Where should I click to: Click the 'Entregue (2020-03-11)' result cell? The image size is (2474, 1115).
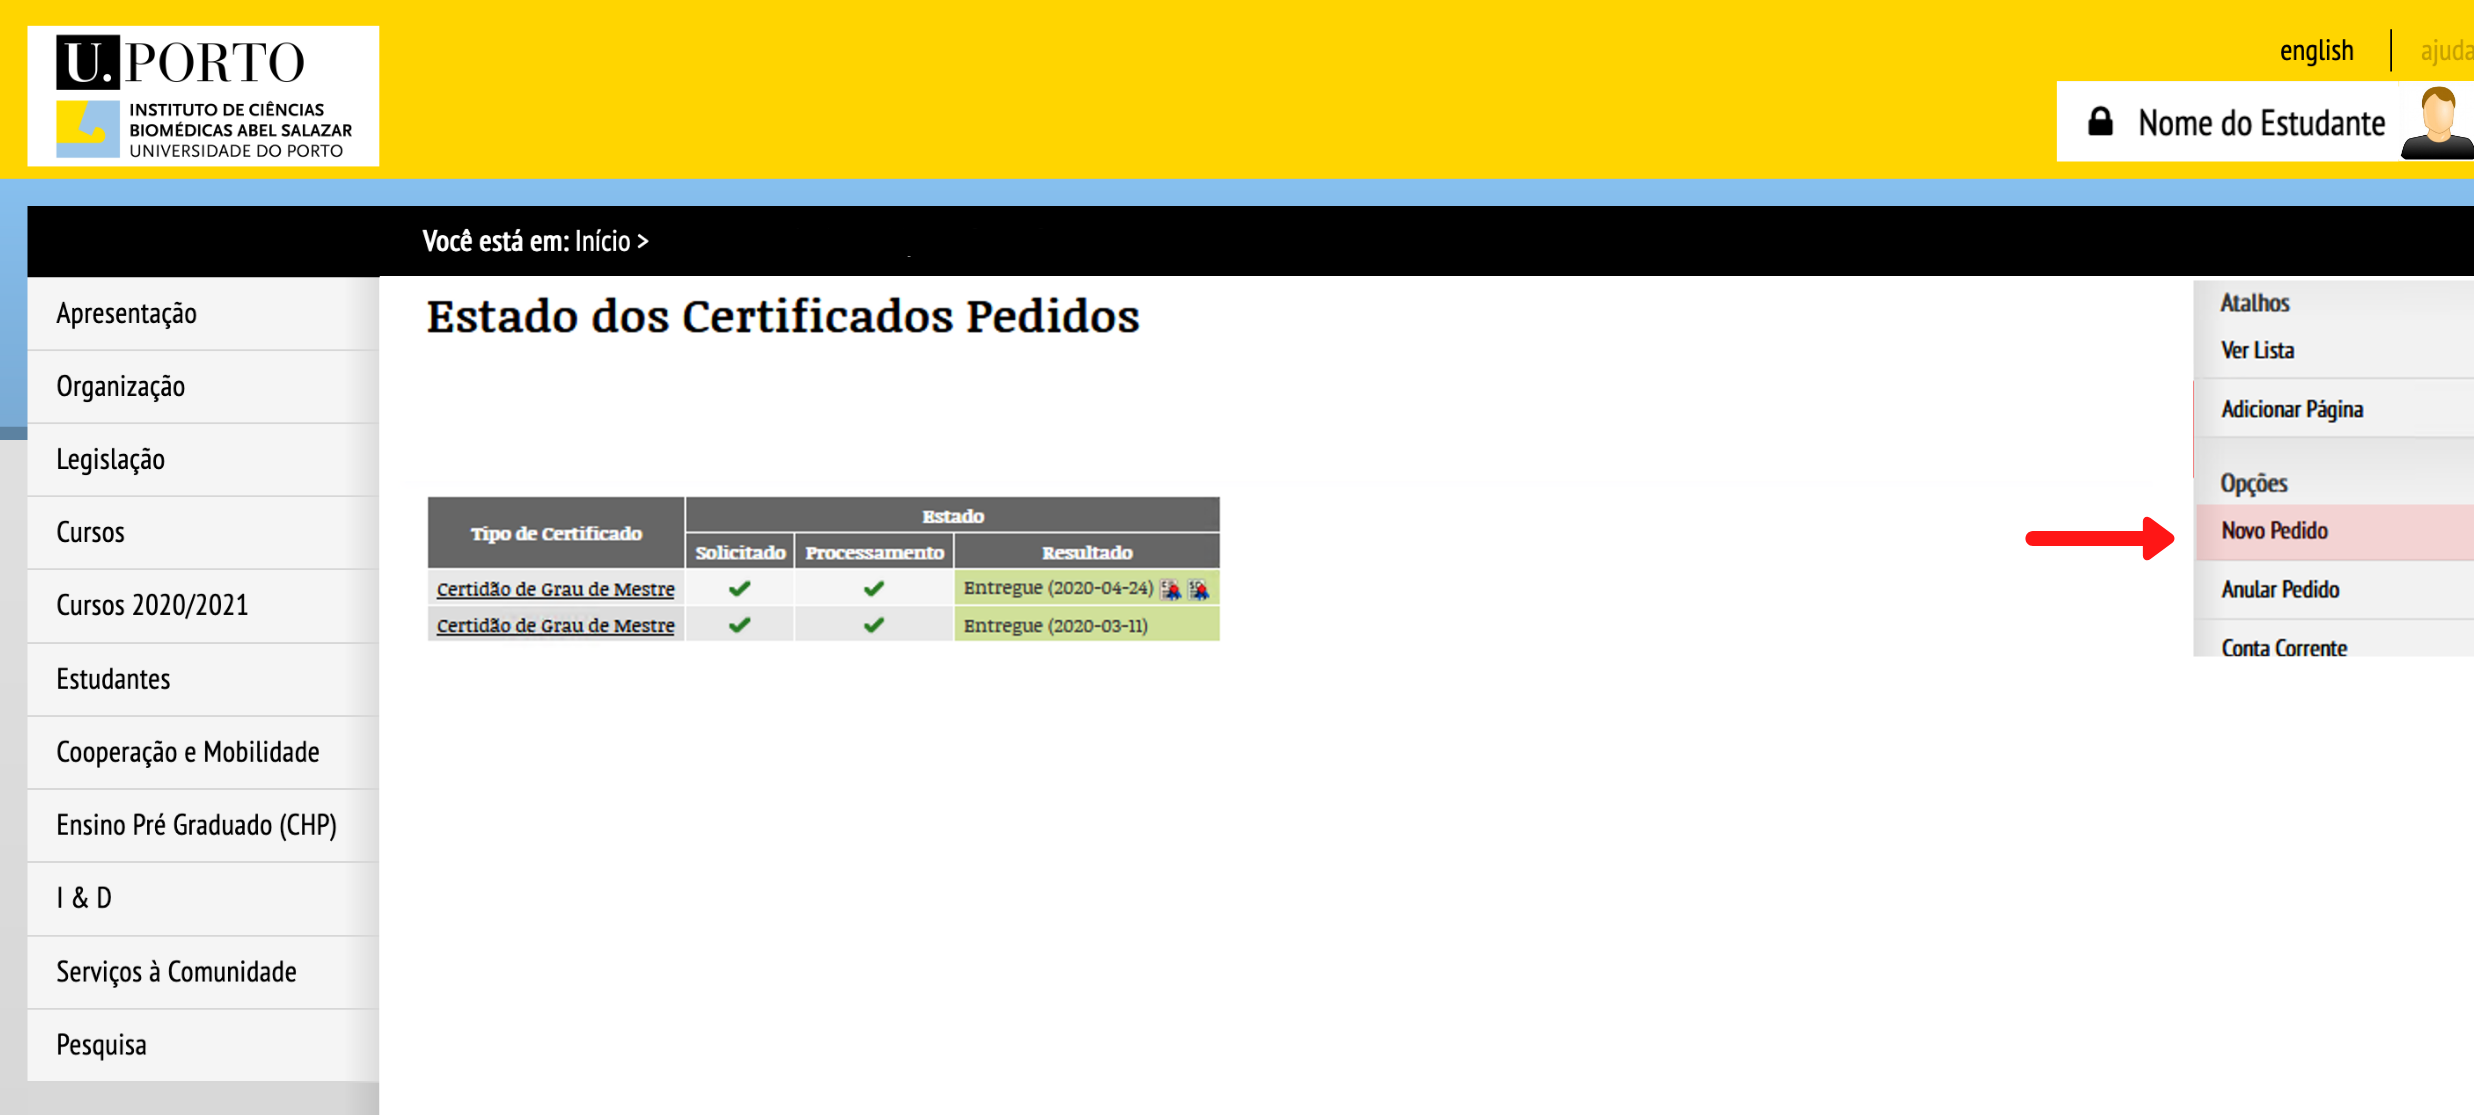pos(1087,625)
